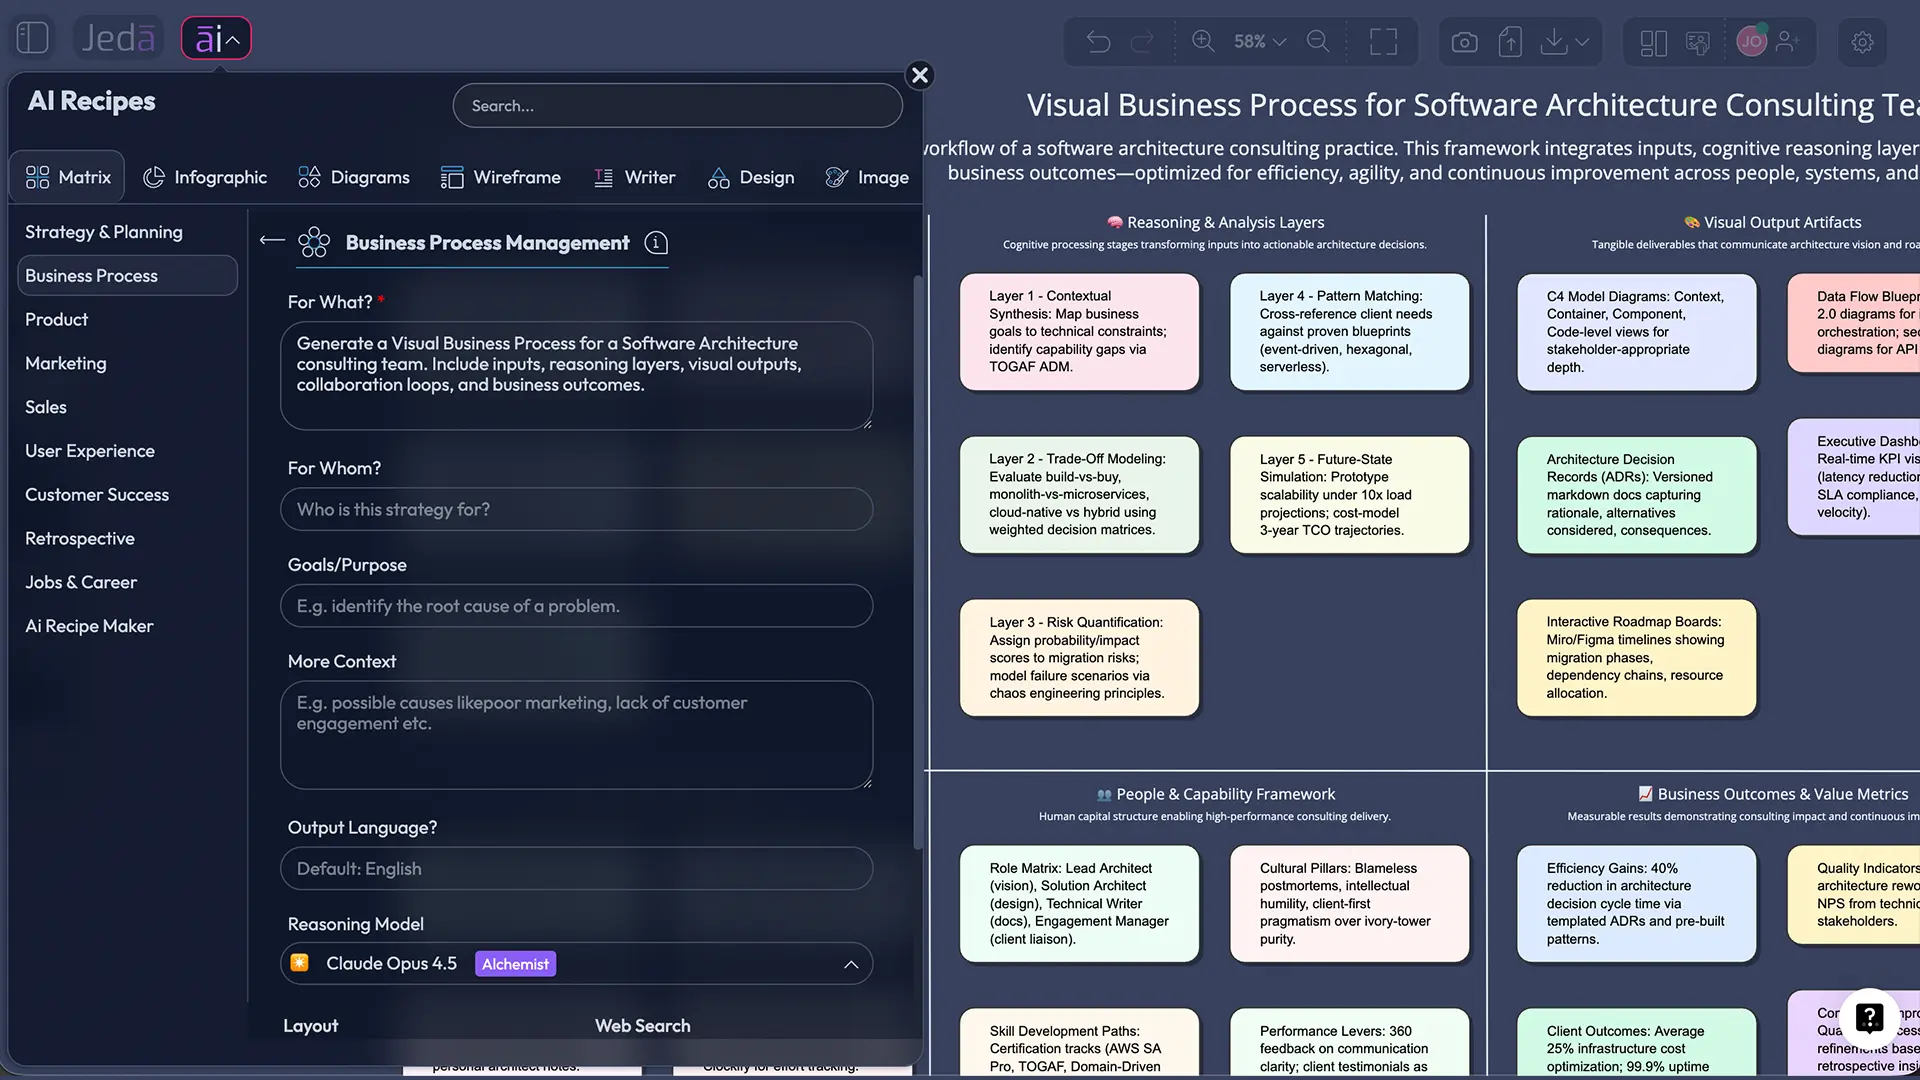Start presentation mode icon
Viewport: 1920px width, 1080px height.
[1698, 42]
